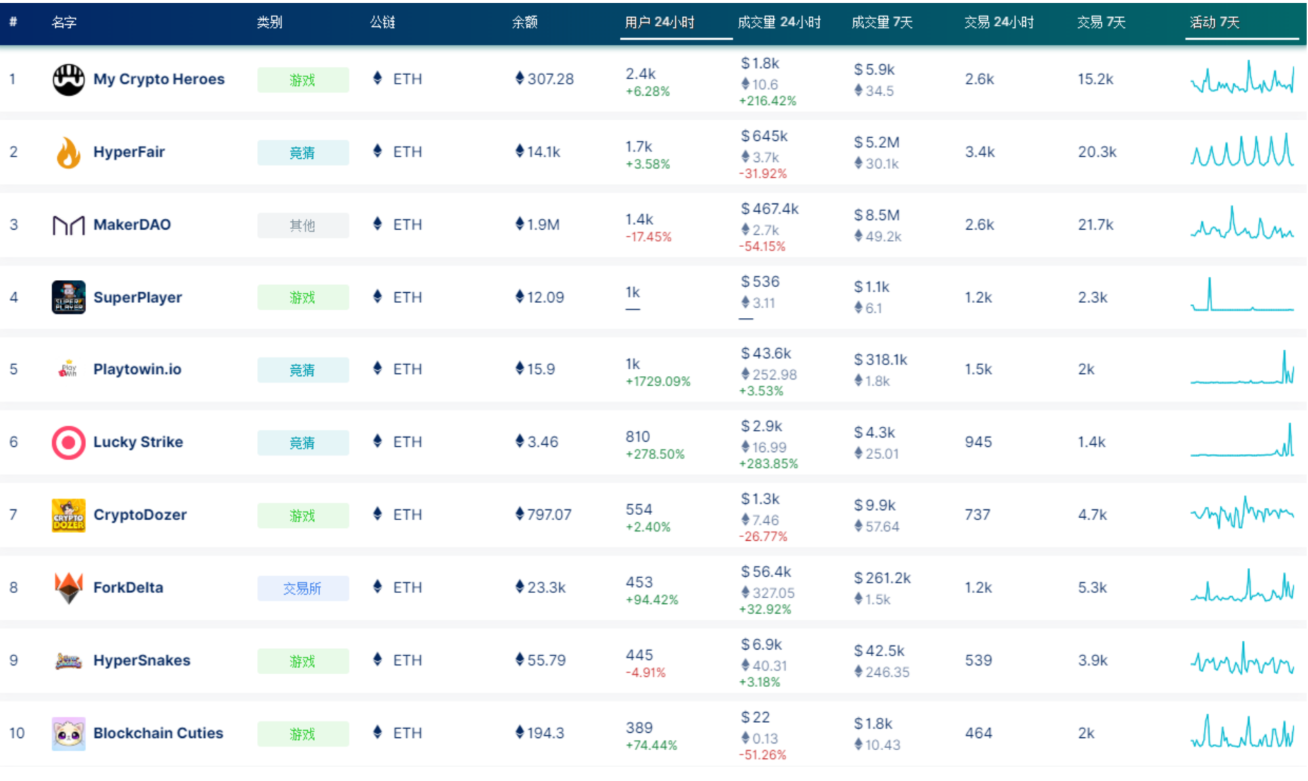1308x781 pixels.
Task: Open the HyperFair dapp link
Action: pos(129,152)
